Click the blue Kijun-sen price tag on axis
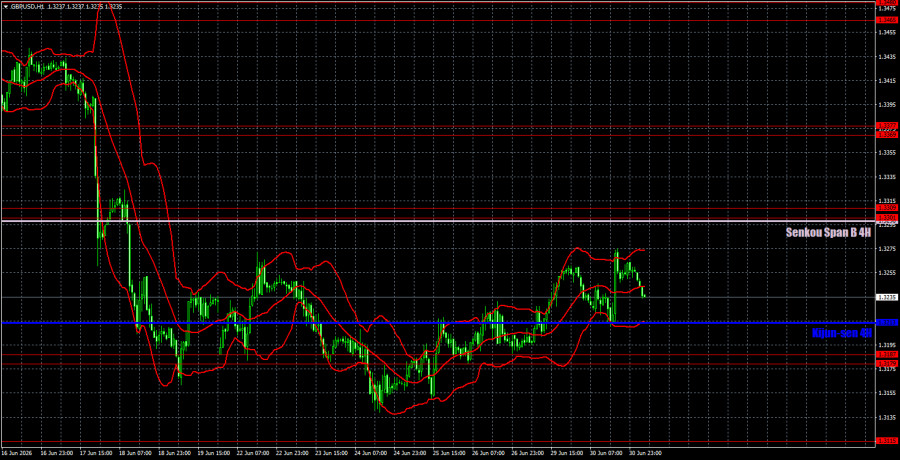This screenshot has width=900, height=460. (x=887, y=322)
